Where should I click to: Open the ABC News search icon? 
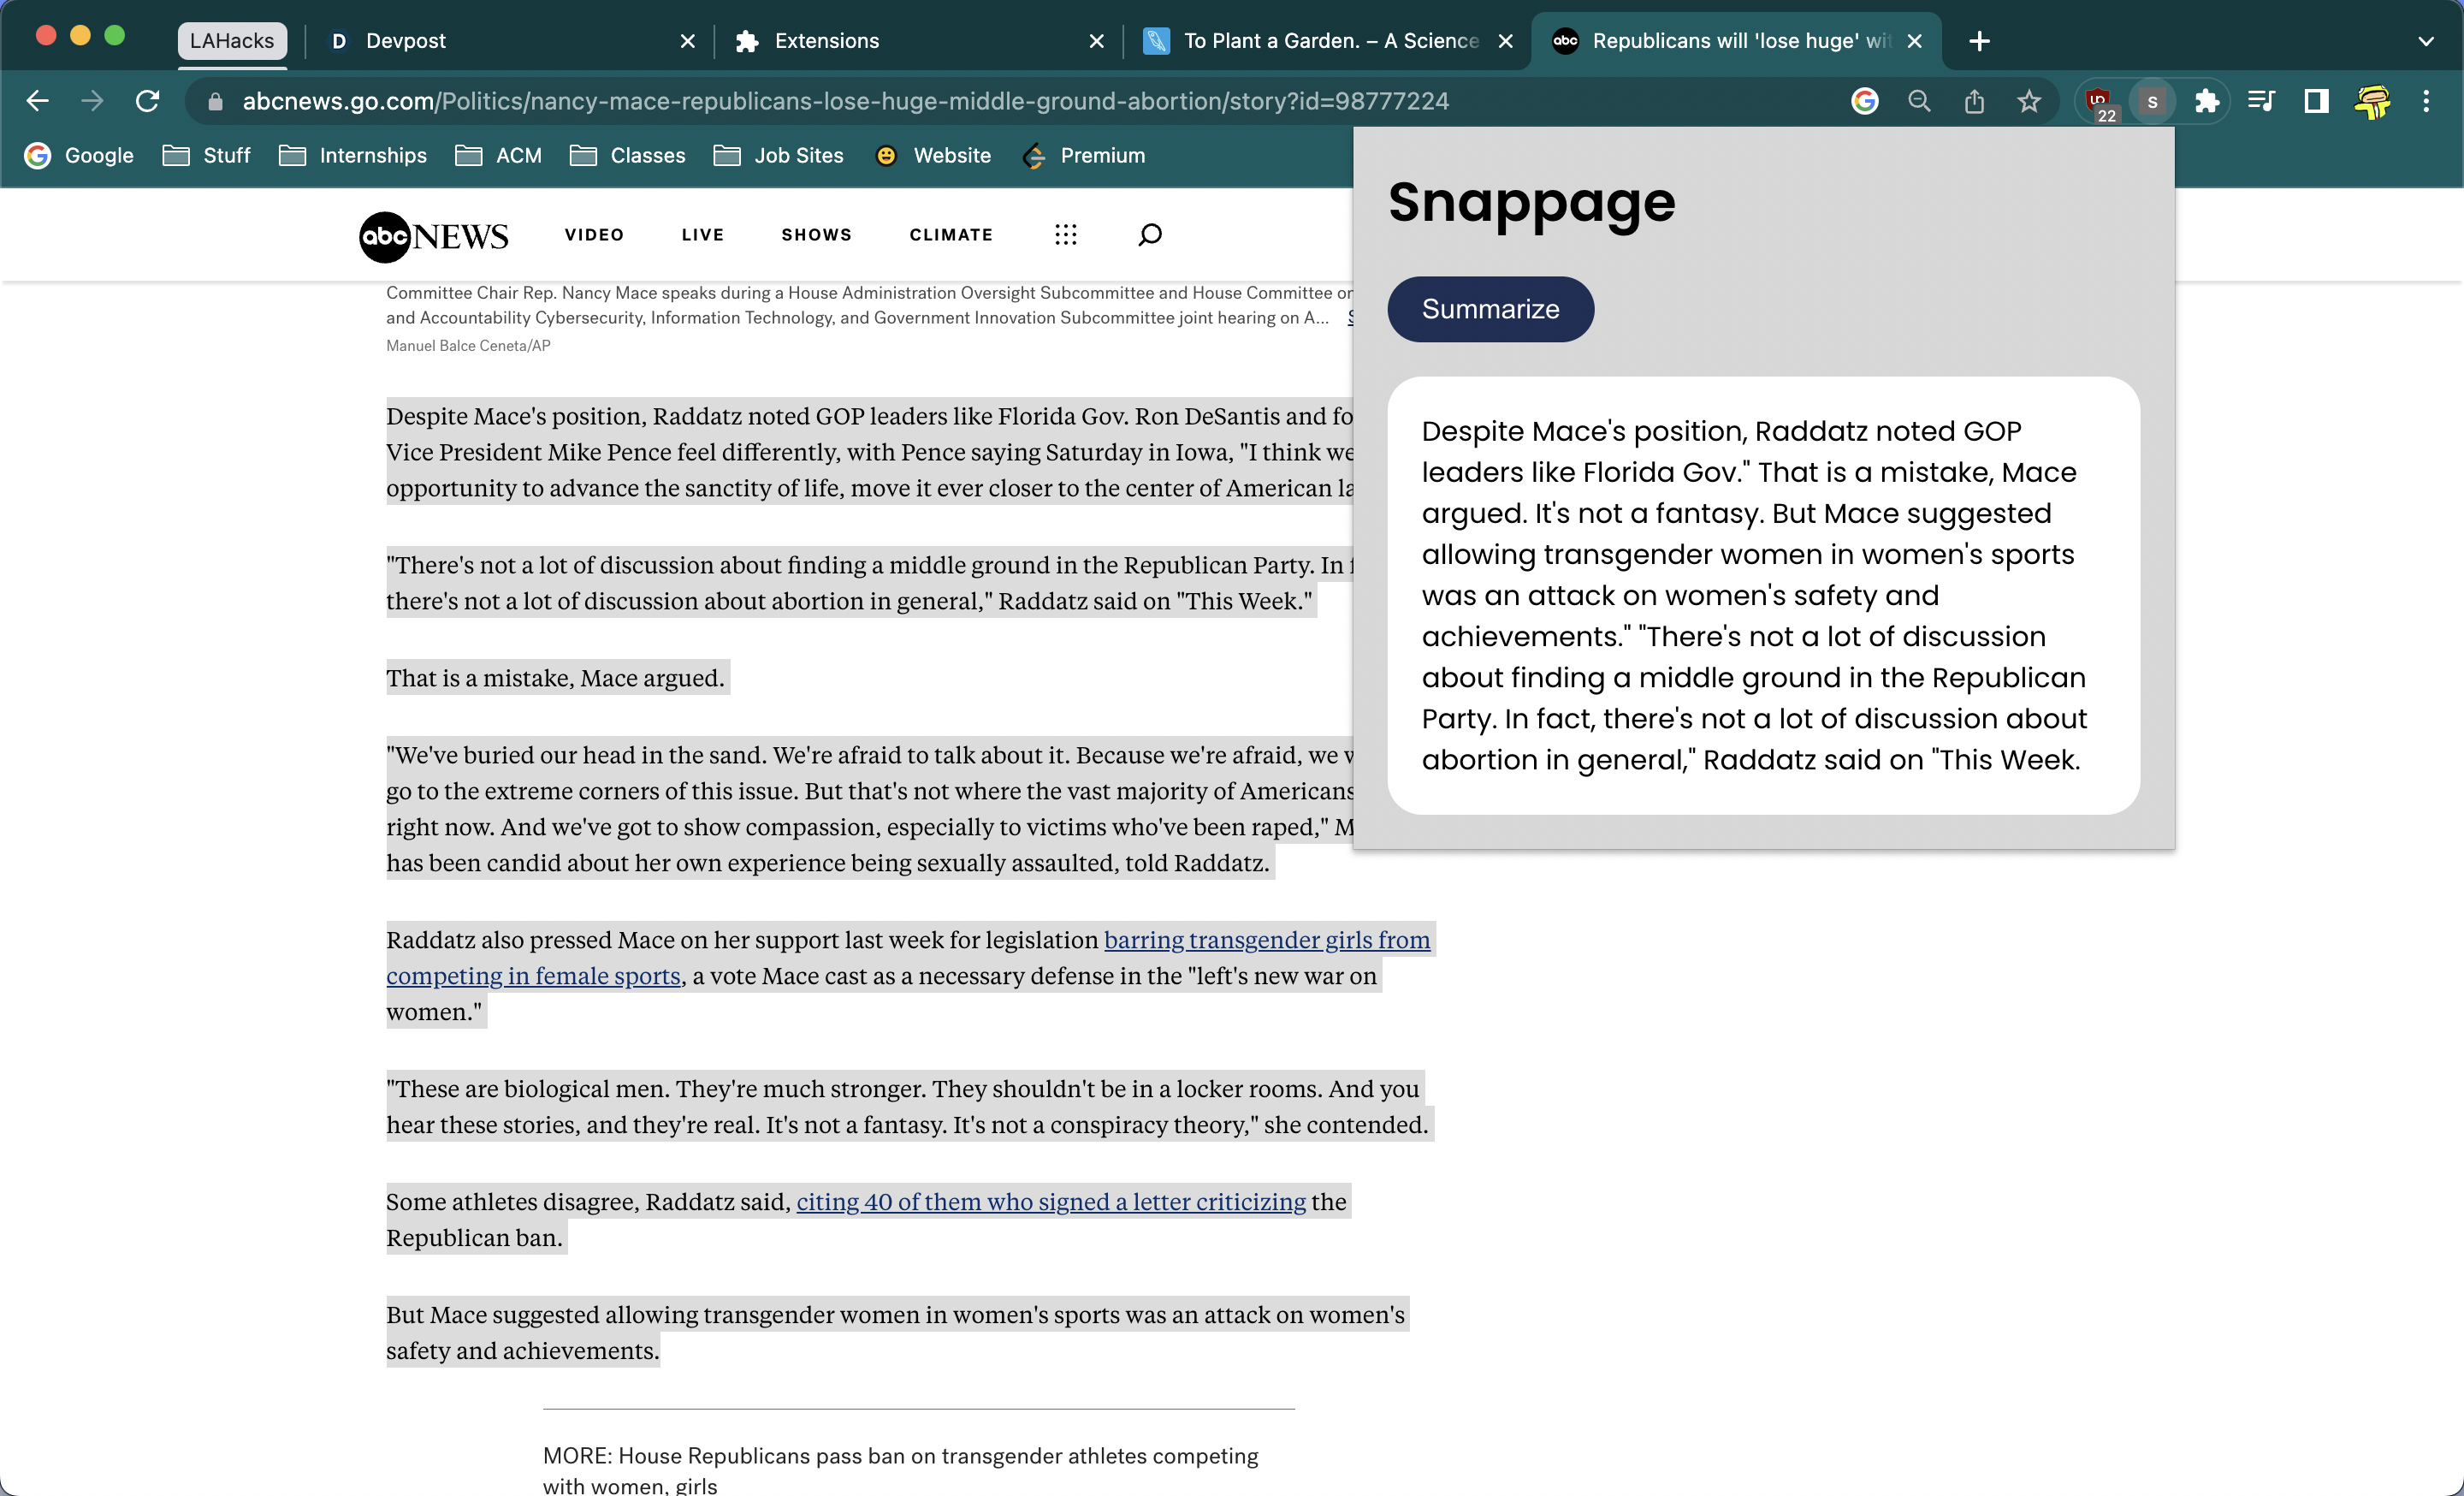coord(1149,235)
